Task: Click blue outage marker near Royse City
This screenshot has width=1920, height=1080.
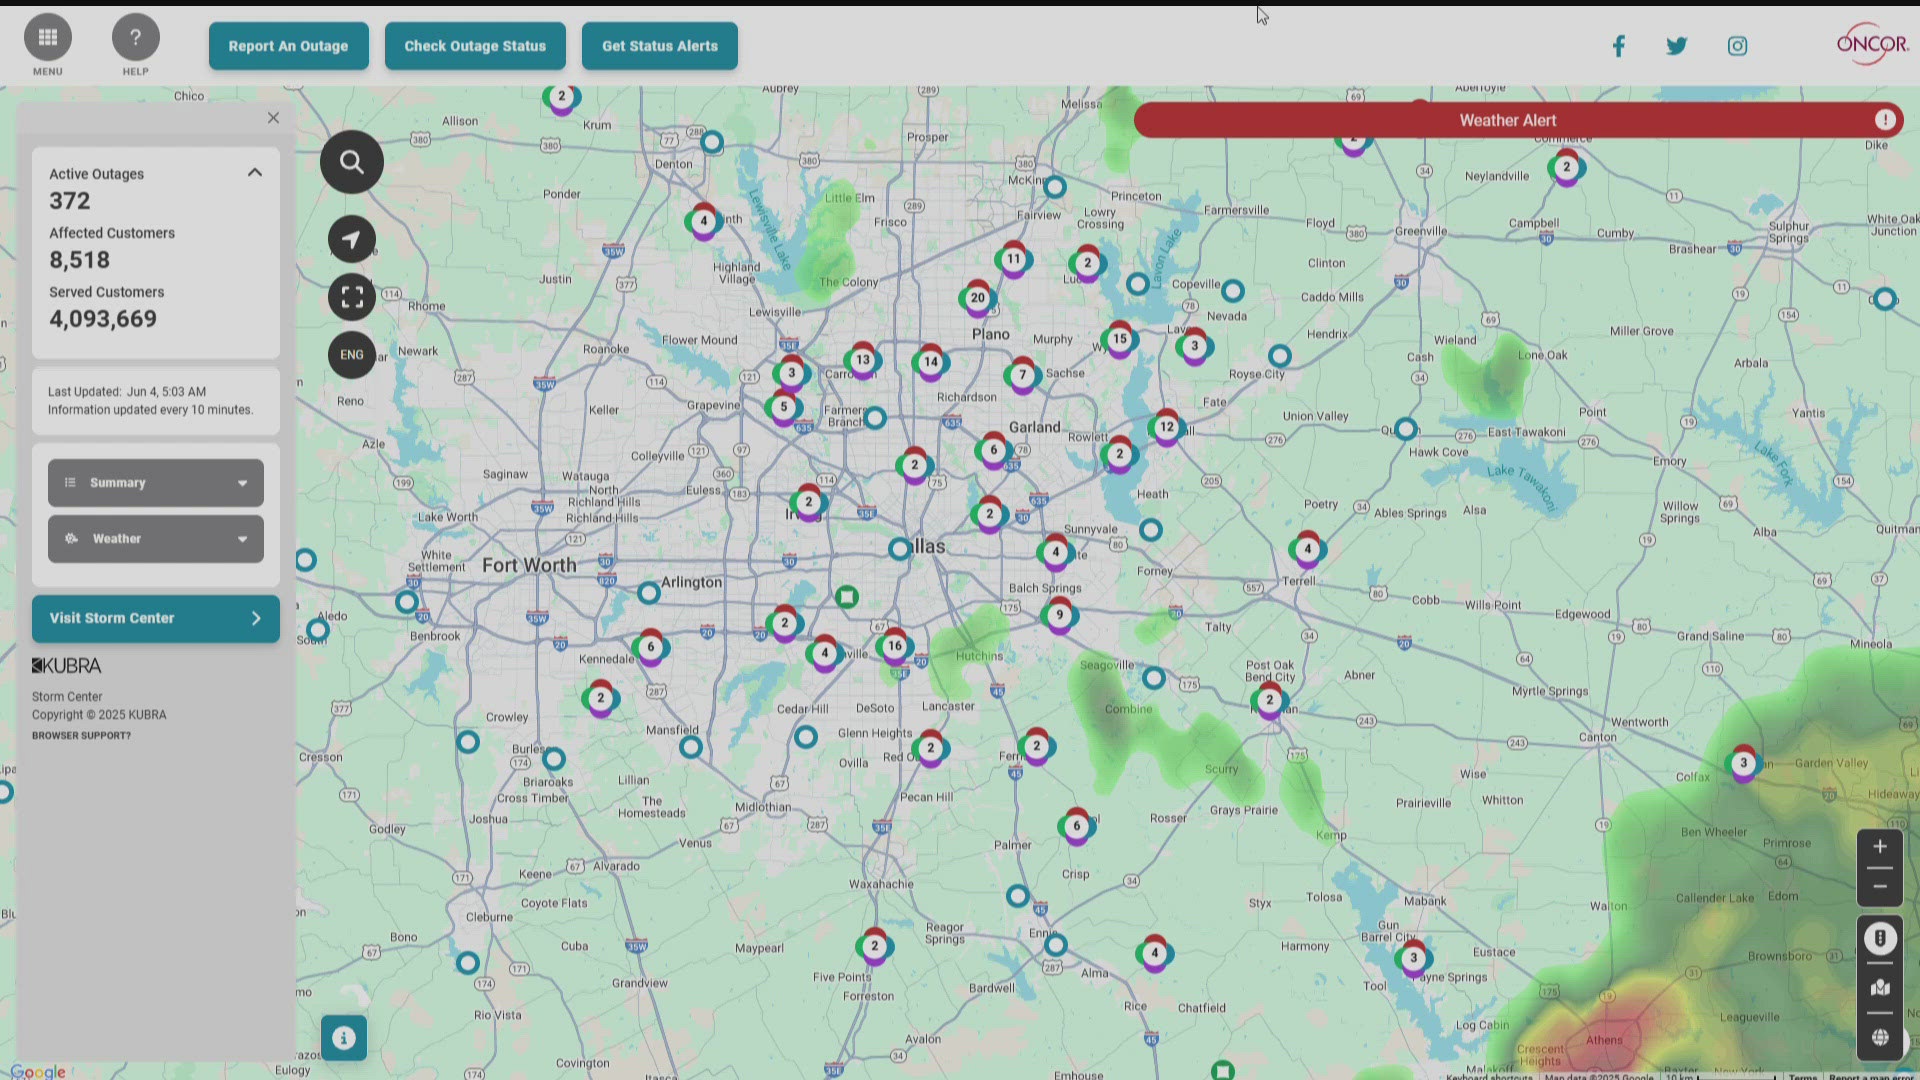Action: (1280, 356)
